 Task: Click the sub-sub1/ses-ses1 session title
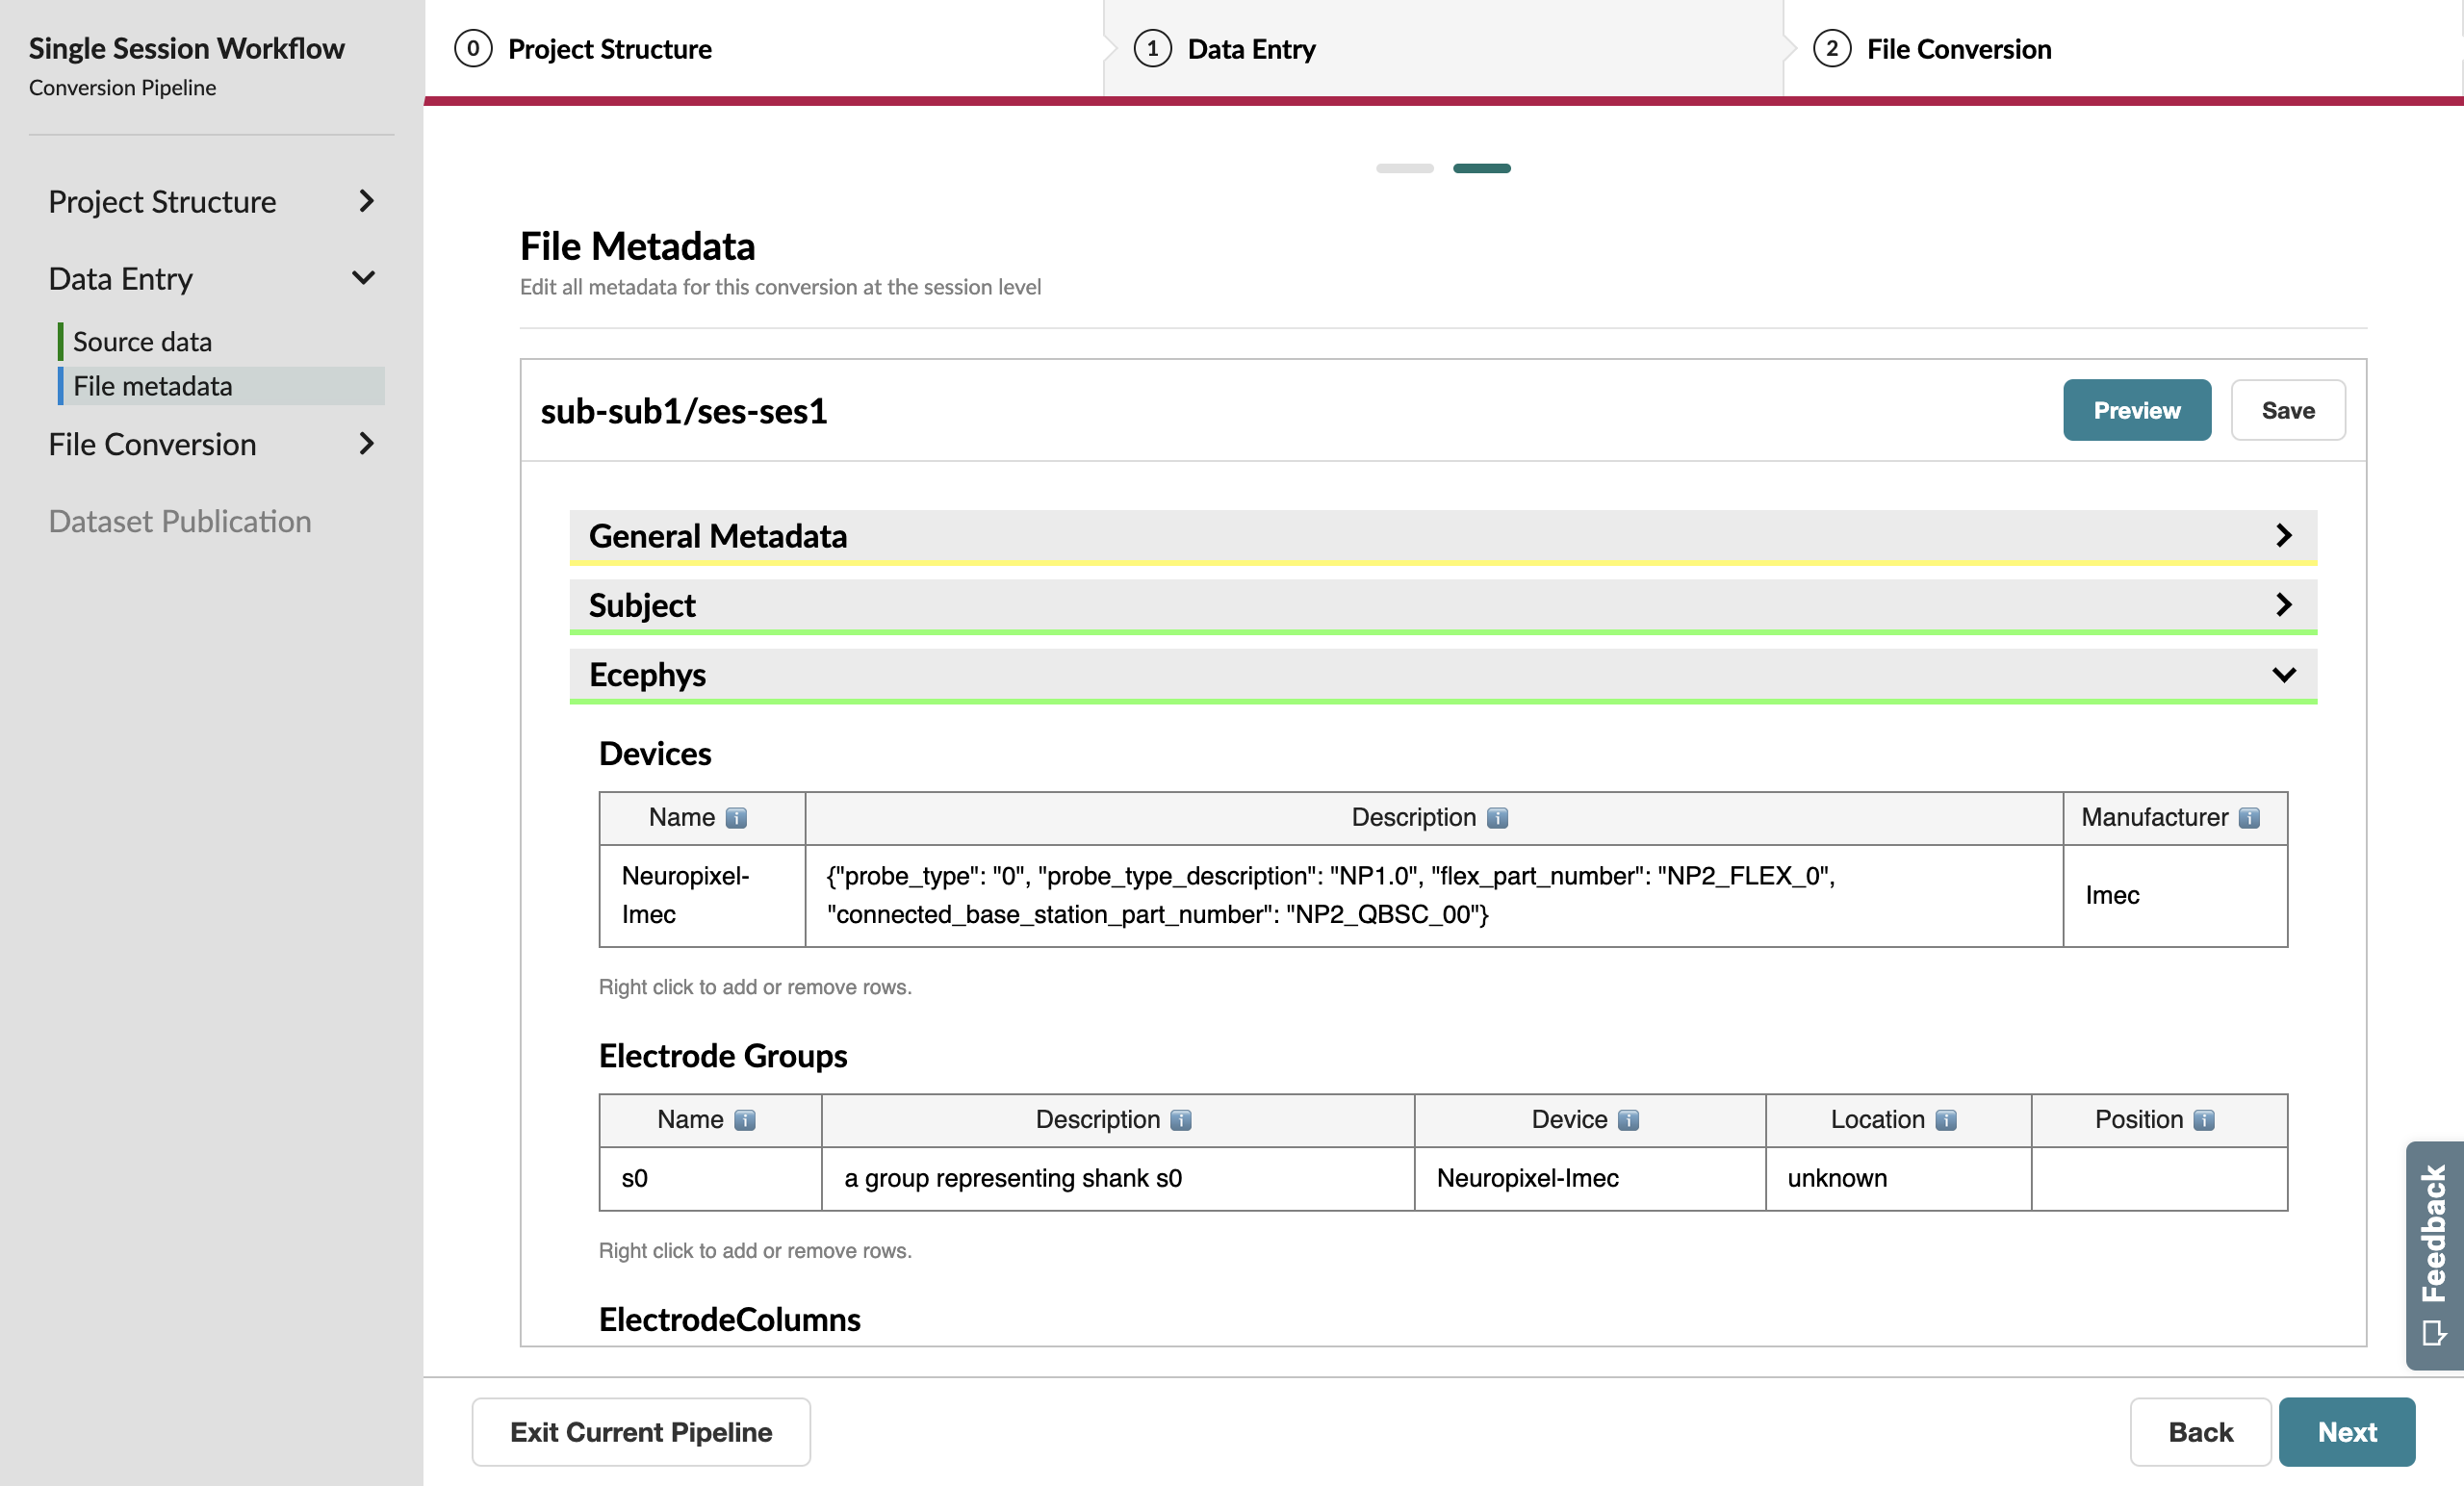tap(684, 411)
